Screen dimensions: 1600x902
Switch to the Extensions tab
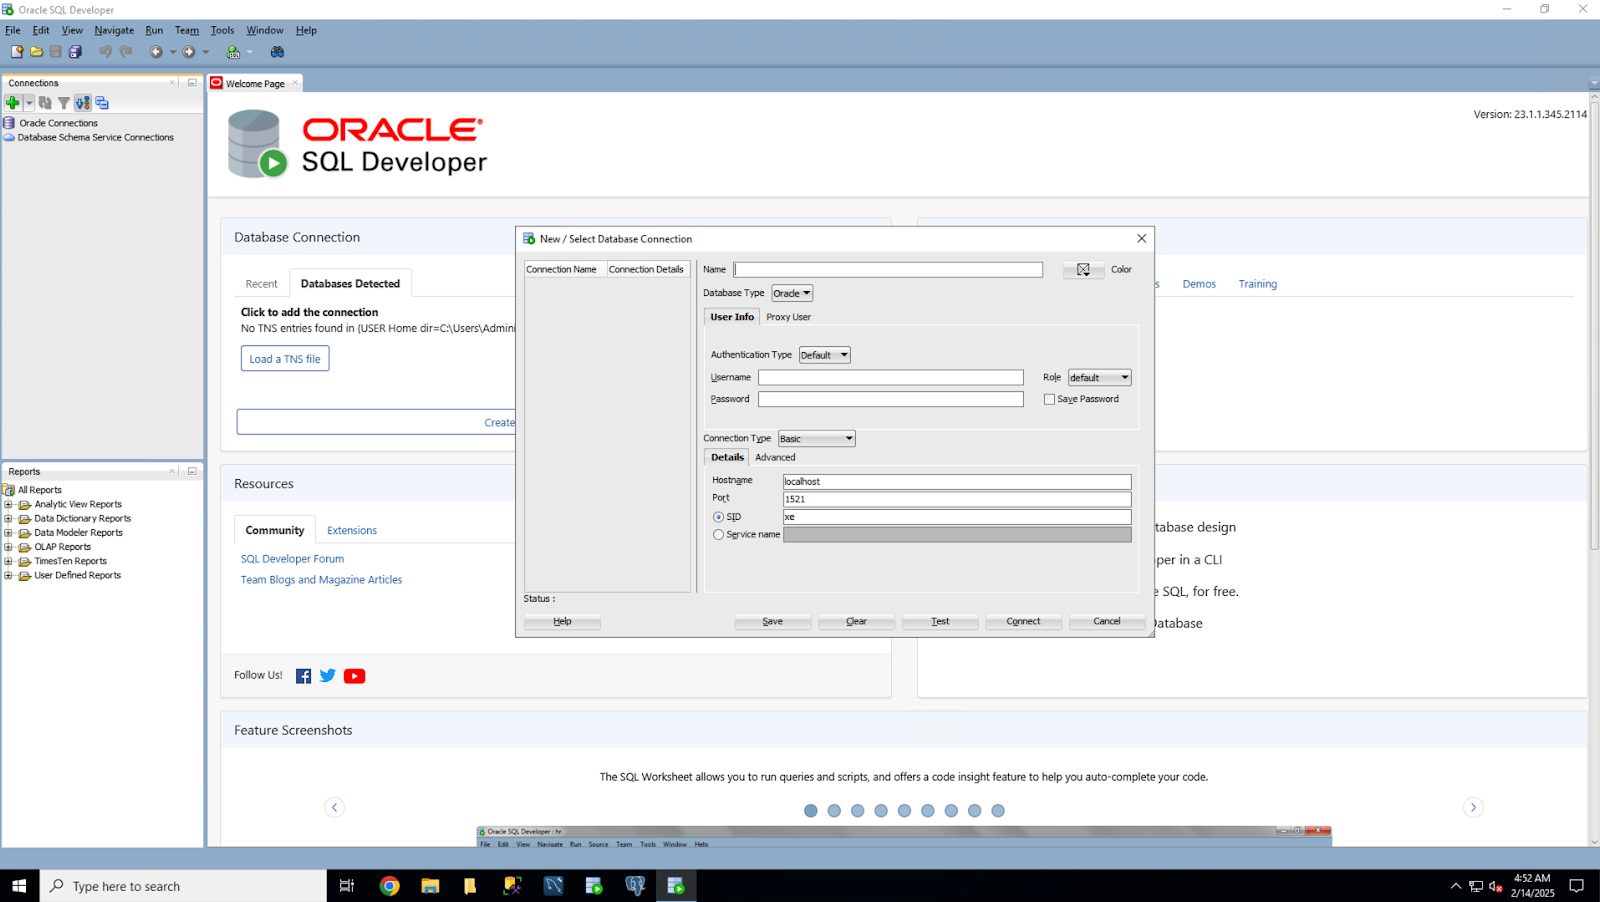352,530
